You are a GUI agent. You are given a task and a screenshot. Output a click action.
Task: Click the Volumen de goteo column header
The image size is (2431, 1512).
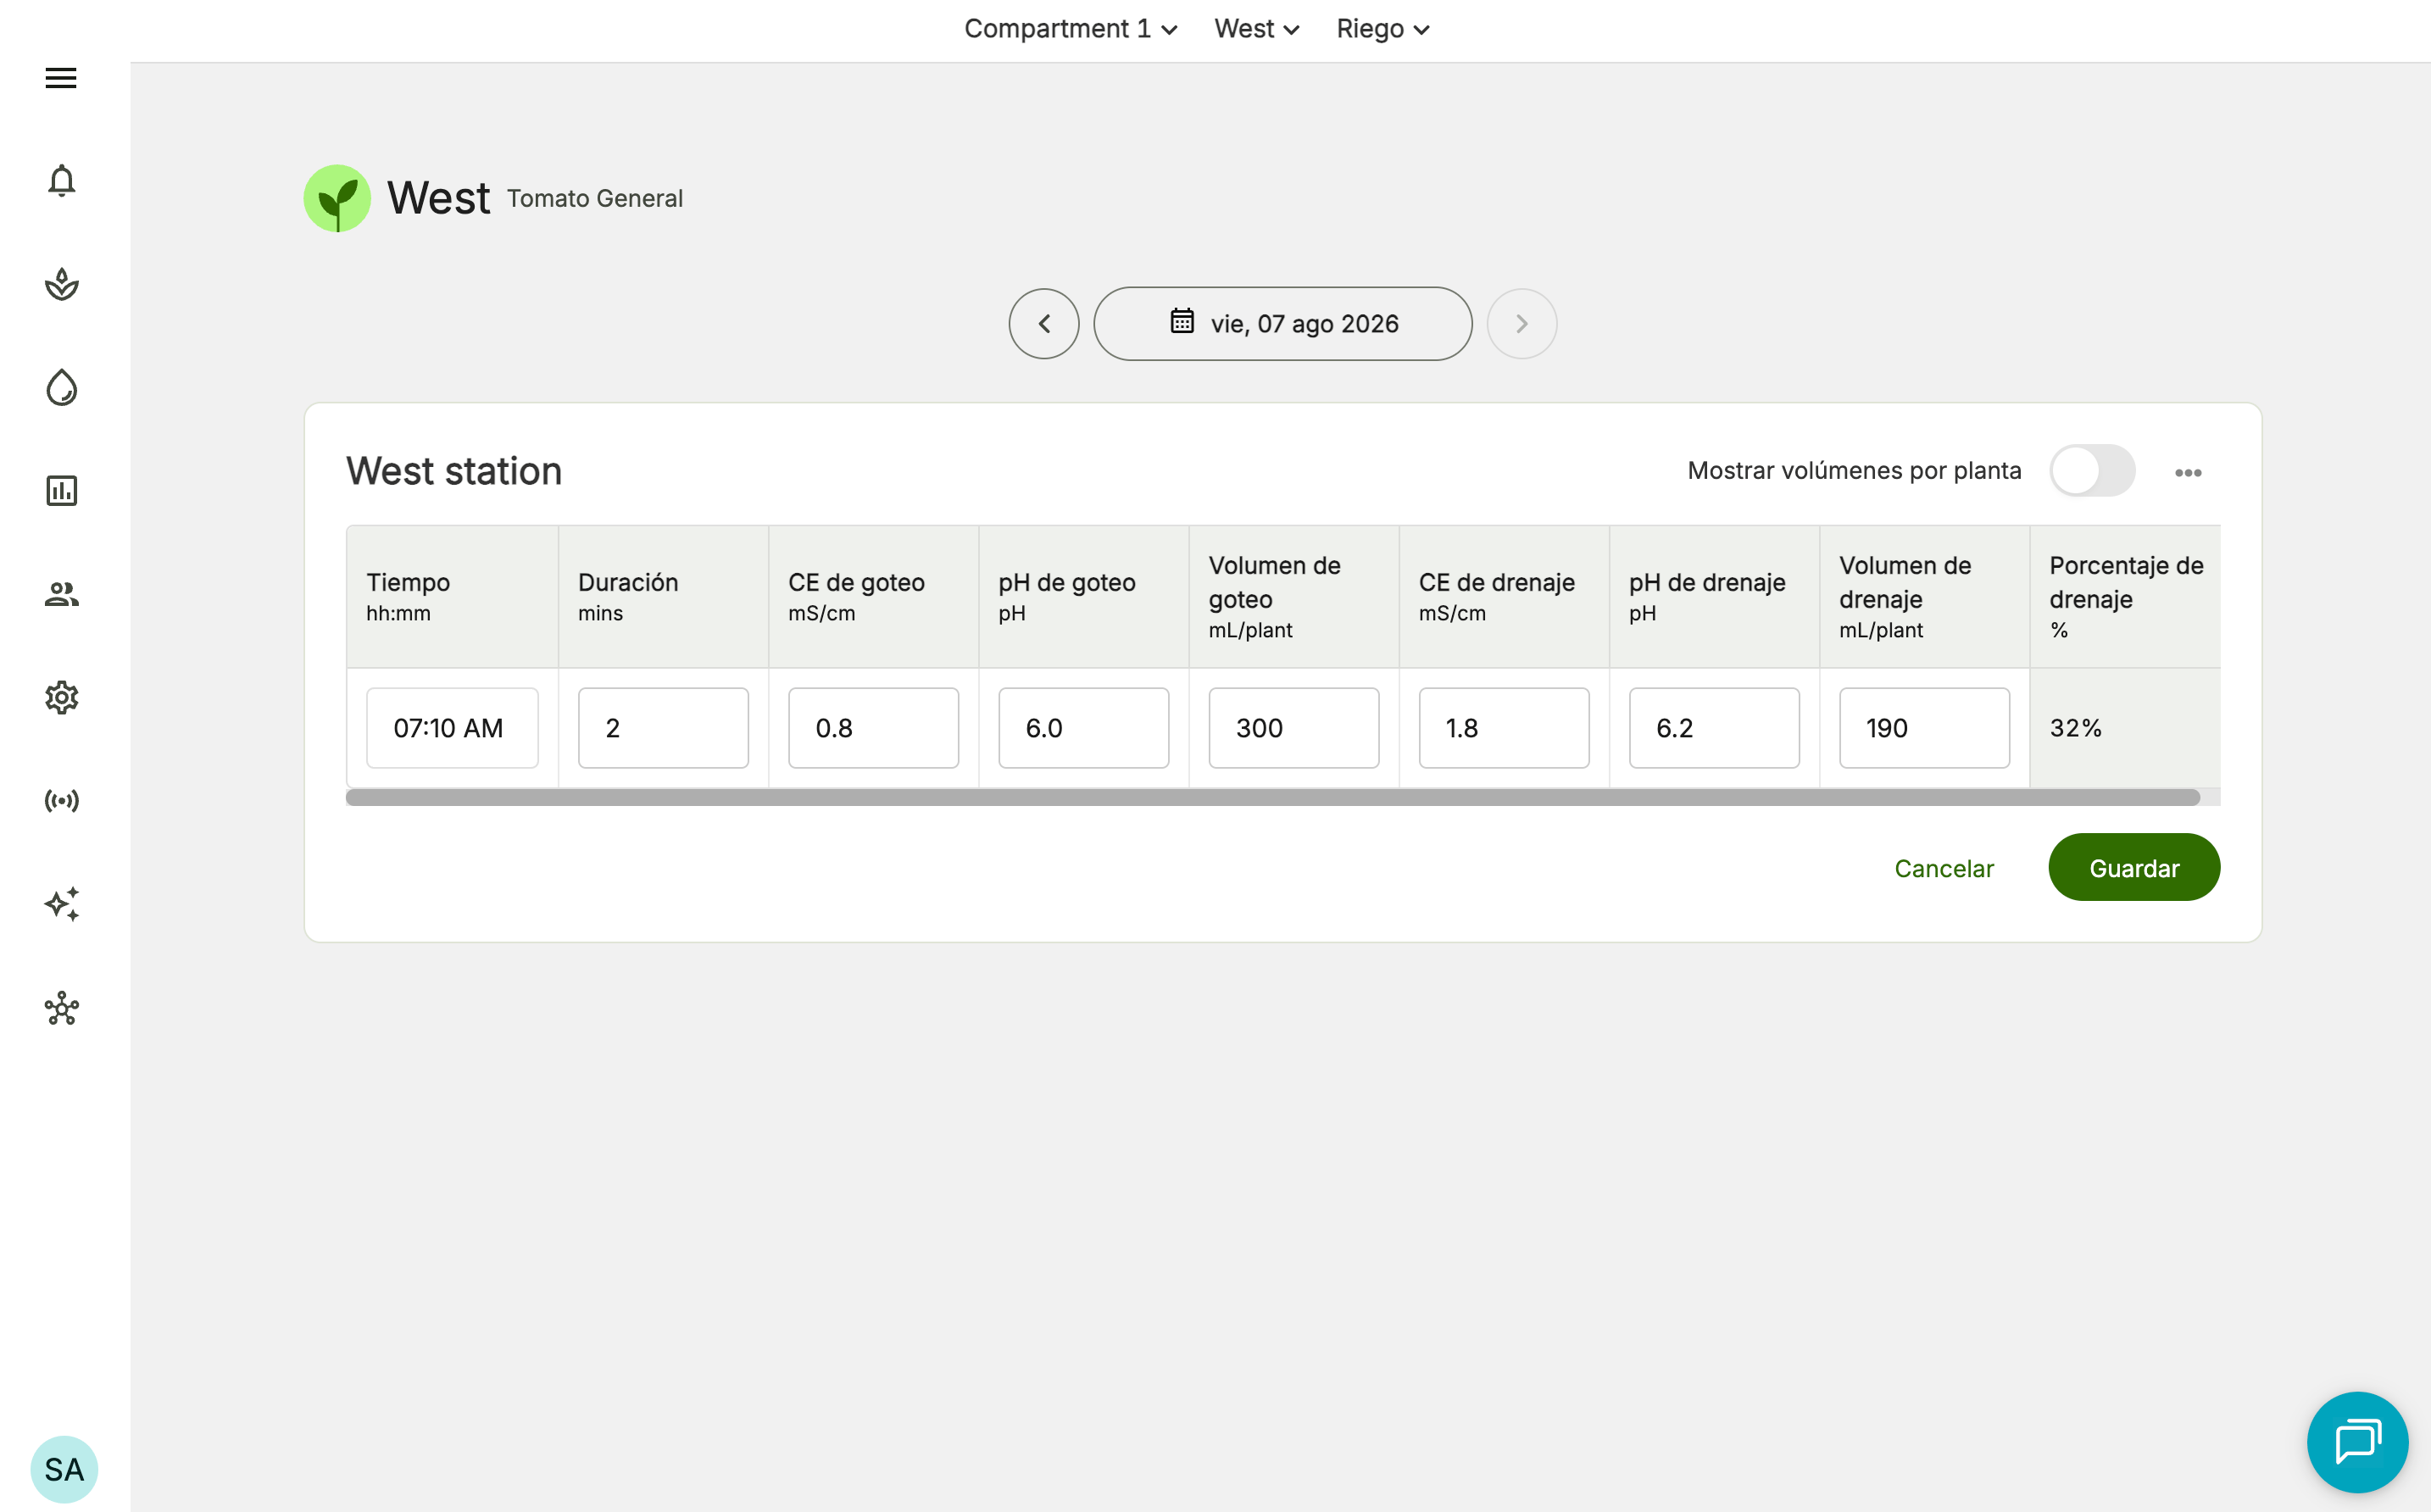coord(1293,597)
